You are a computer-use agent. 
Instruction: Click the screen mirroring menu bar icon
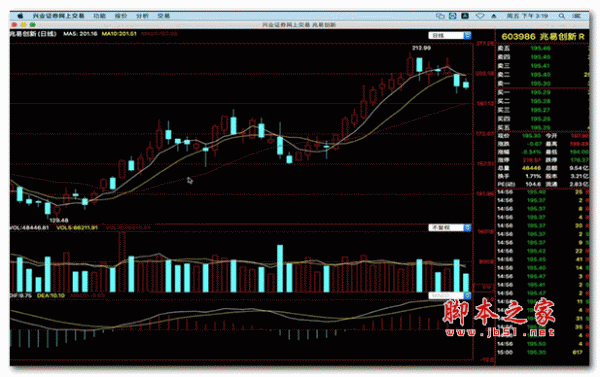440,16
